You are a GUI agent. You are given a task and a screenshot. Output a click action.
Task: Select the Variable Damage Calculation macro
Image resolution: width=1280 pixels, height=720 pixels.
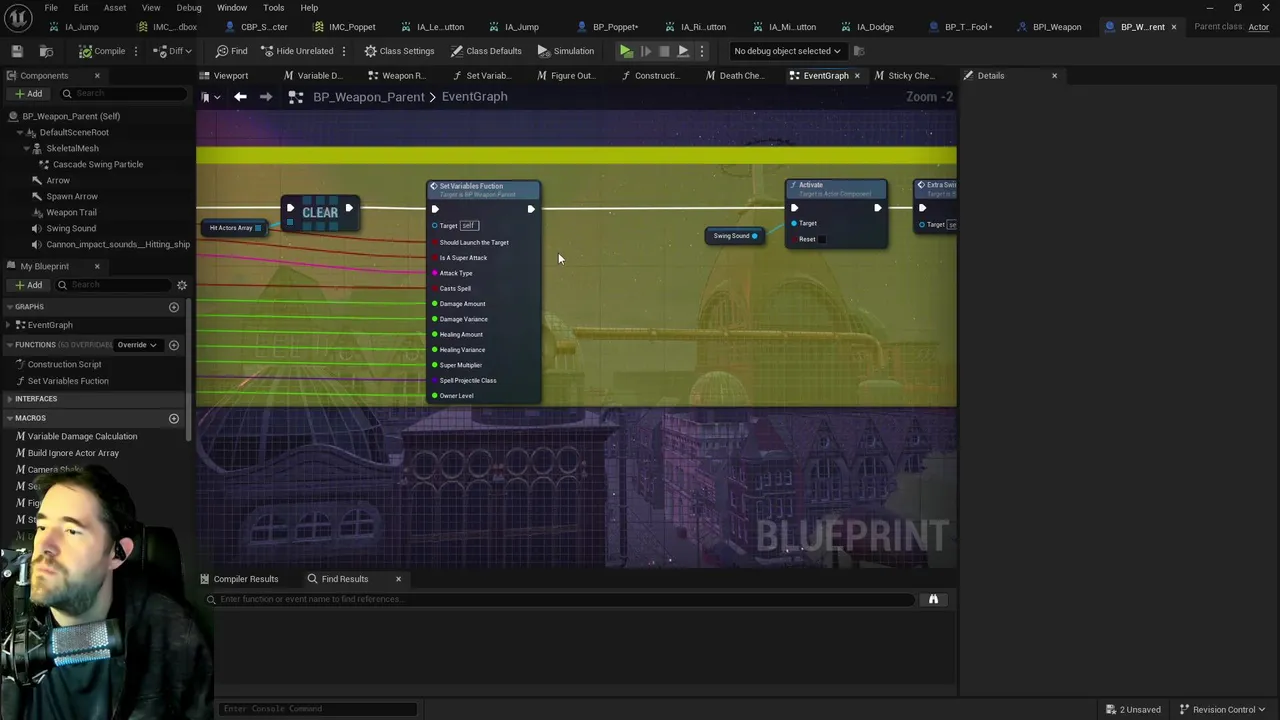[x=82, y=436]
